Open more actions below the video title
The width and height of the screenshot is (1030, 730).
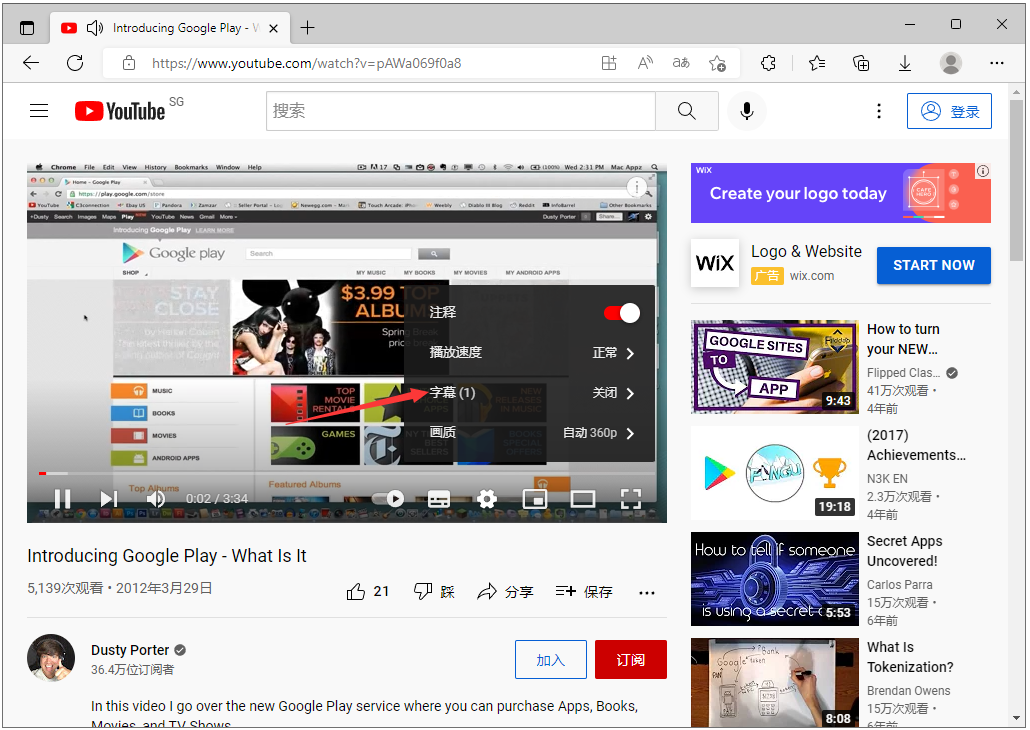(x=647, y=593)
